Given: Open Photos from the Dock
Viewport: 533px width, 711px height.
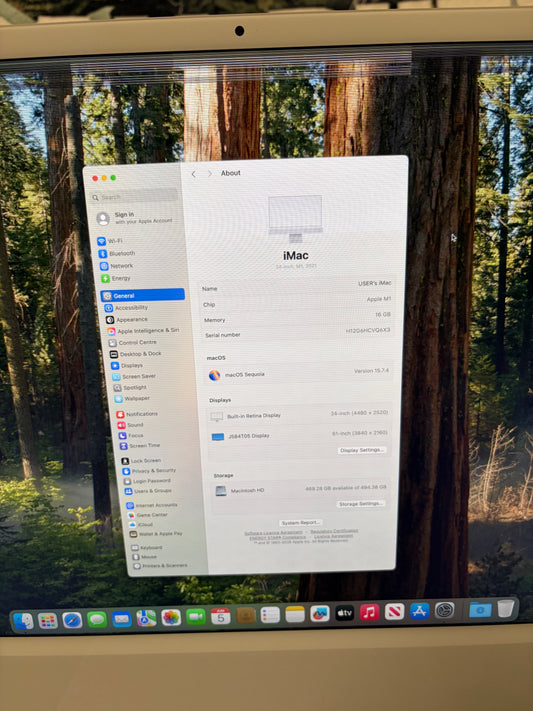Looking at the screenshot, I should click(171, 617).
